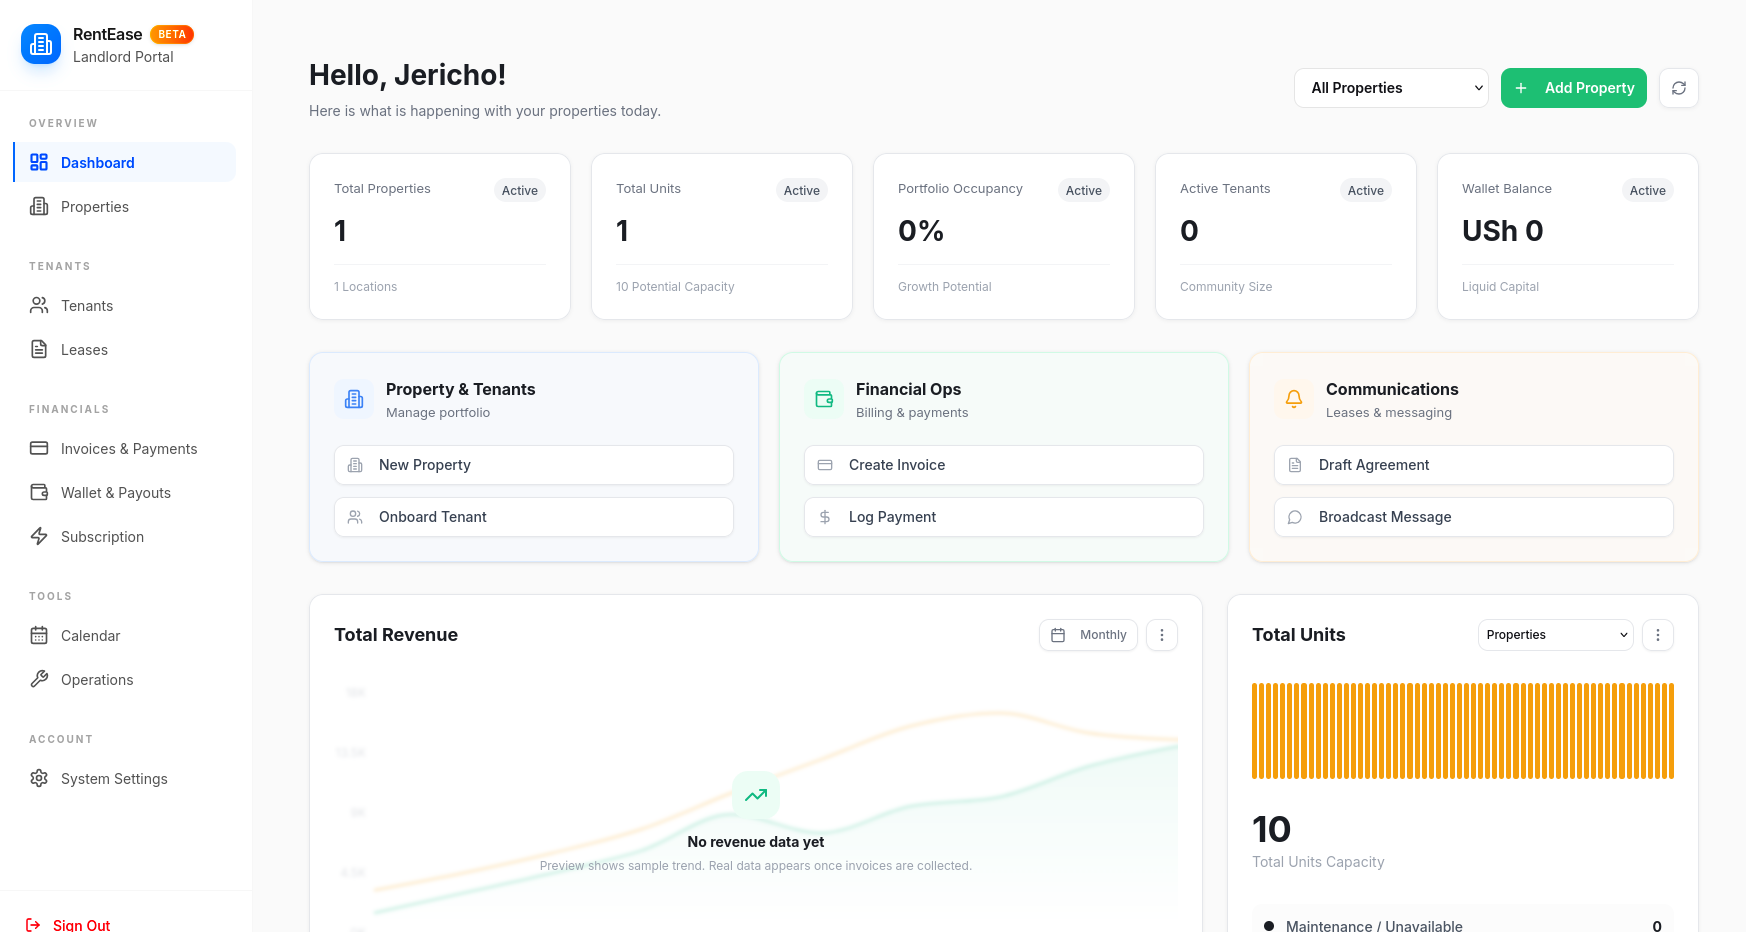Refresh dashboard using the refresh icon button
The width and height of the screenshot is (1746, 932).
click(1679, 88)
